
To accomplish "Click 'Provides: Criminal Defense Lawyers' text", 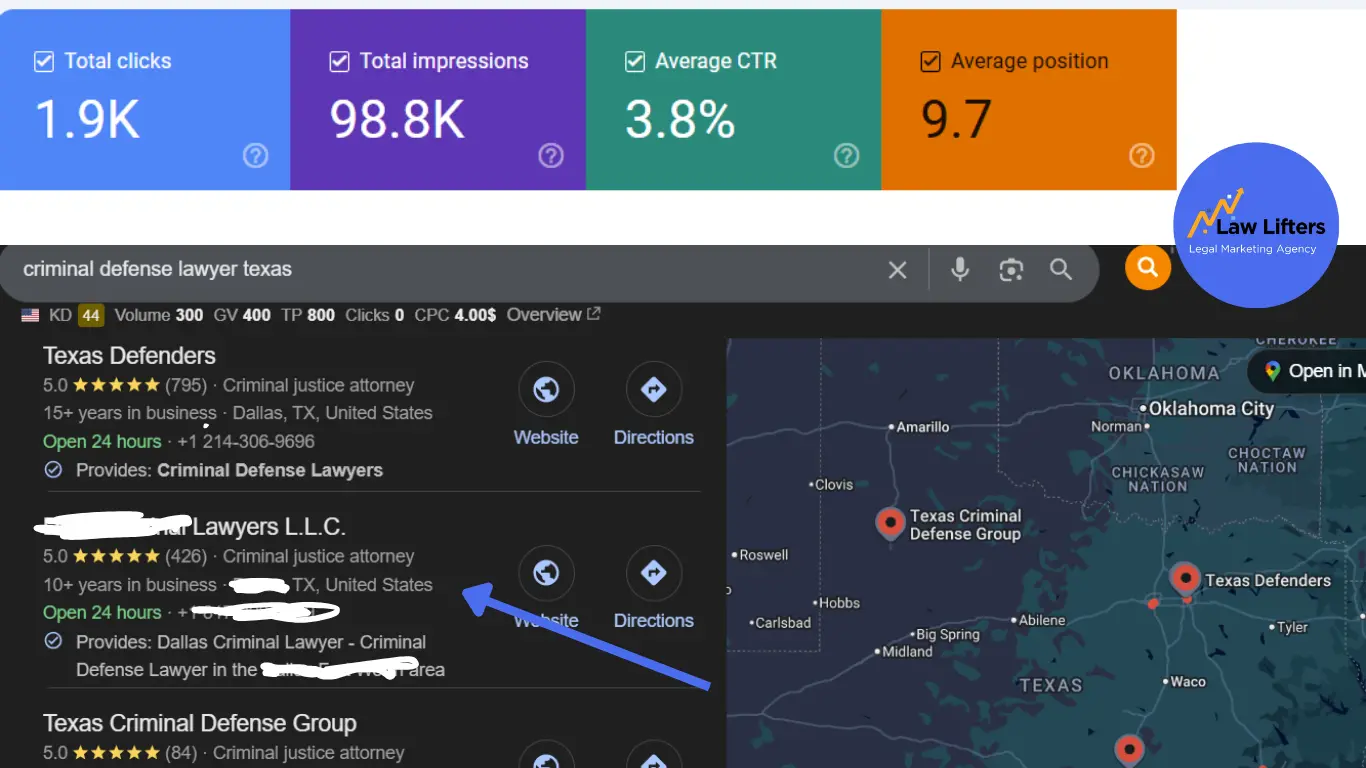I will (x=229, y=470).
